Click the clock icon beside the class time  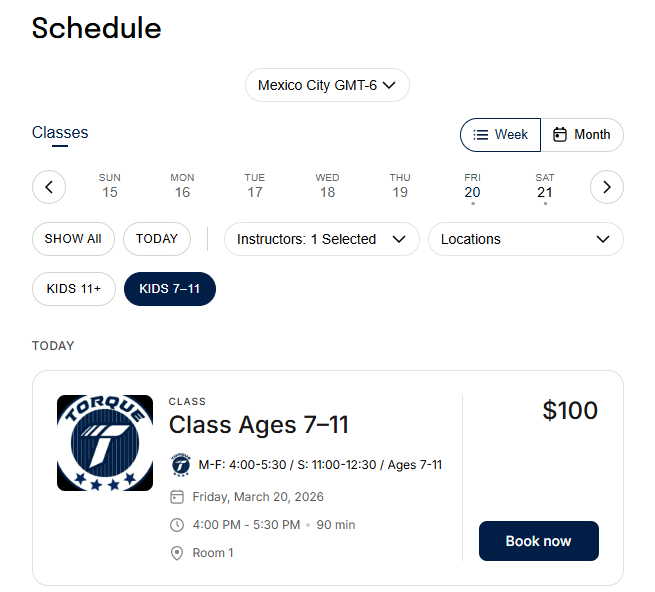click(x=177, y=525)
